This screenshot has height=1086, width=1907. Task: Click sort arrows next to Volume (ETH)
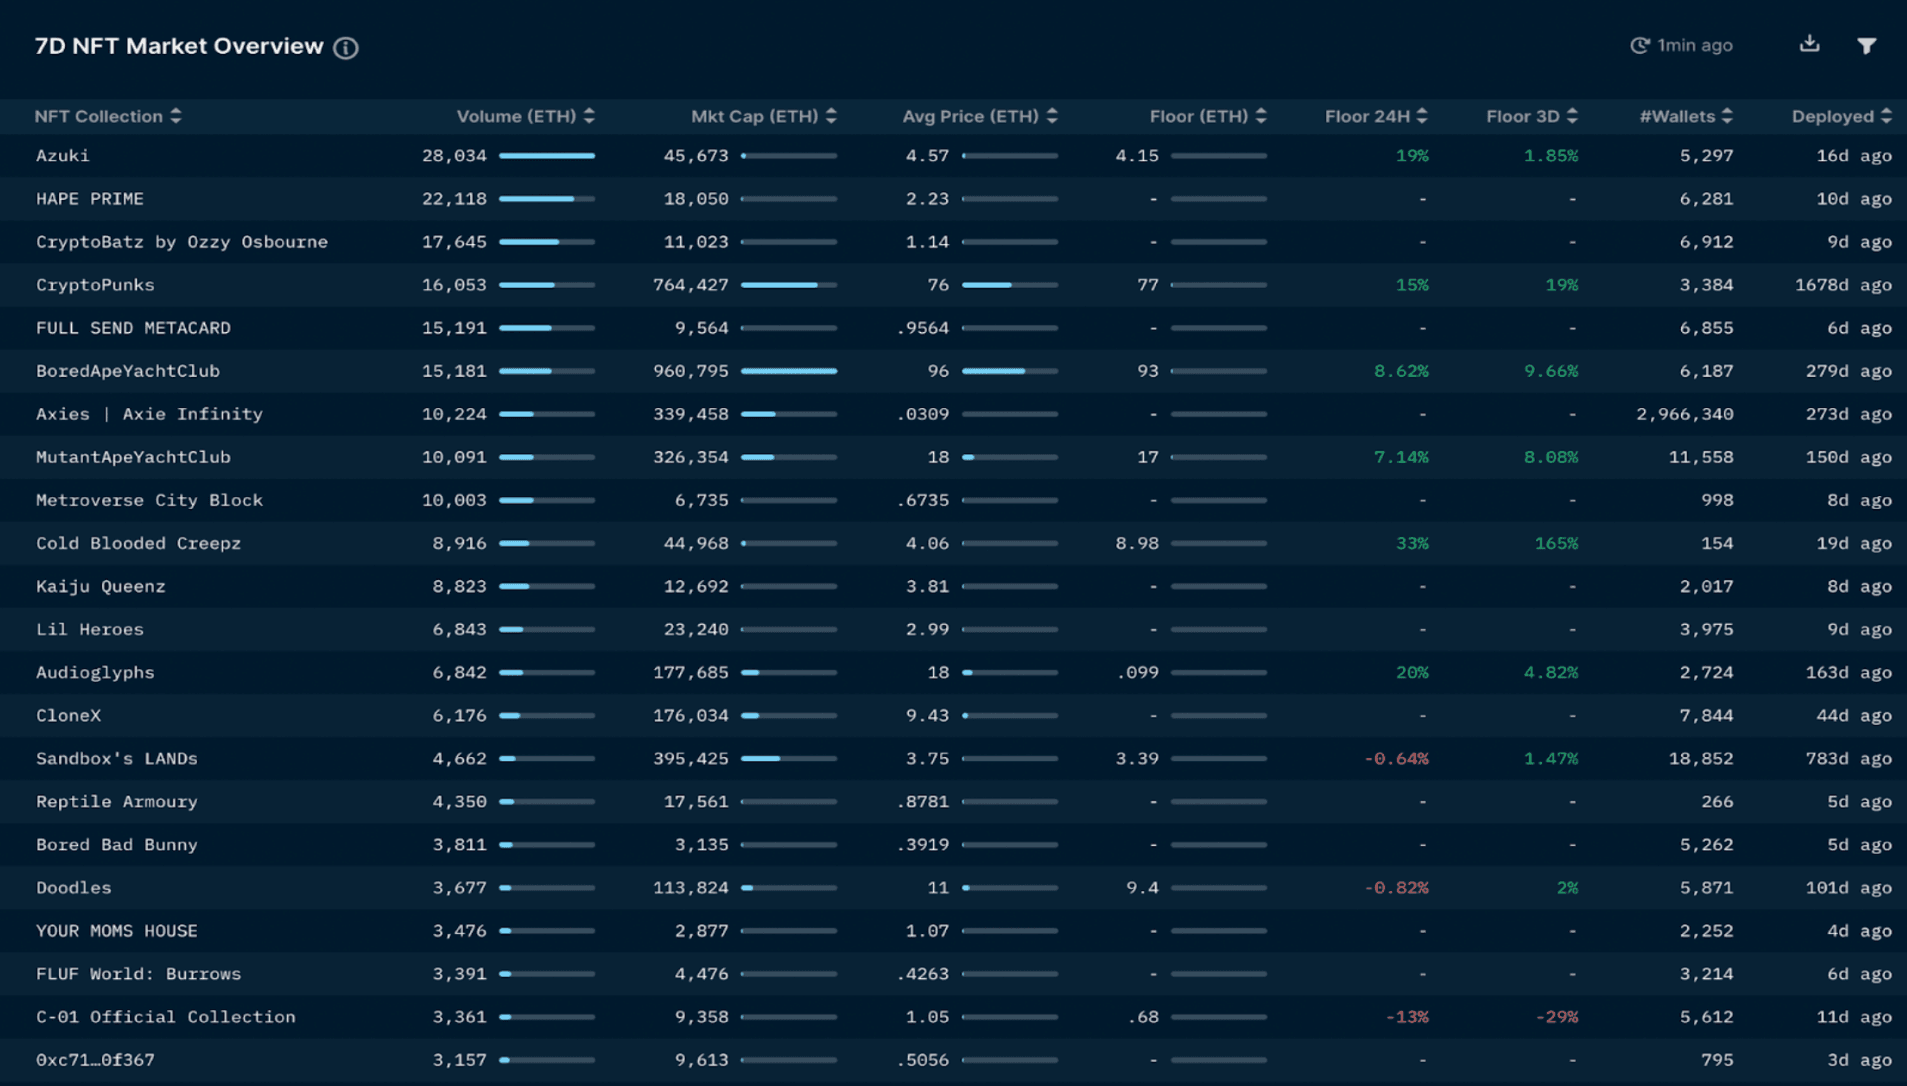tap(589, 116)
